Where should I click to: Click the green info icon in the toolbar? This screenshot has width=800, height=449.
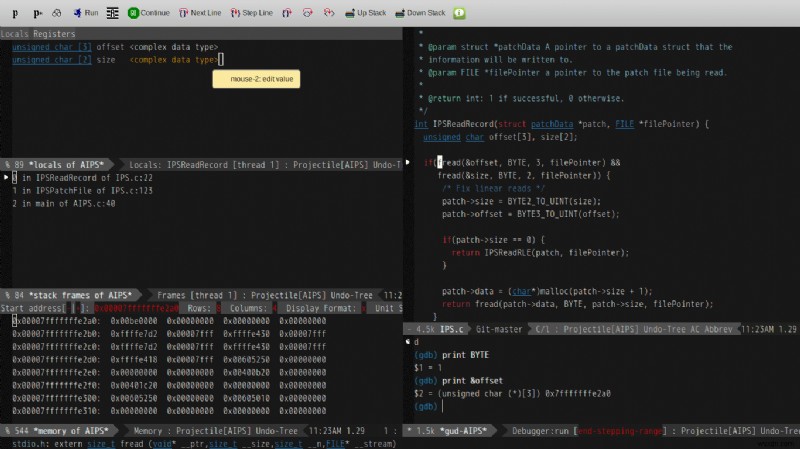[x=459, y=13]
